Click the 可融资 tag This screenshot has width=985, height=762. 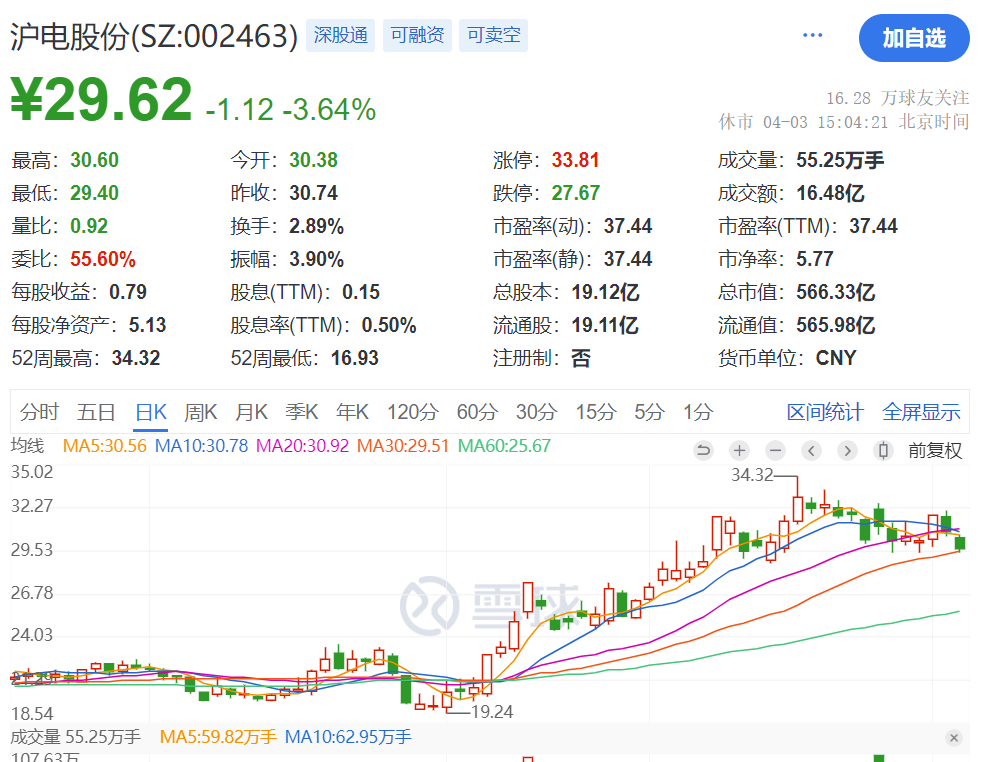click(417, 35)
